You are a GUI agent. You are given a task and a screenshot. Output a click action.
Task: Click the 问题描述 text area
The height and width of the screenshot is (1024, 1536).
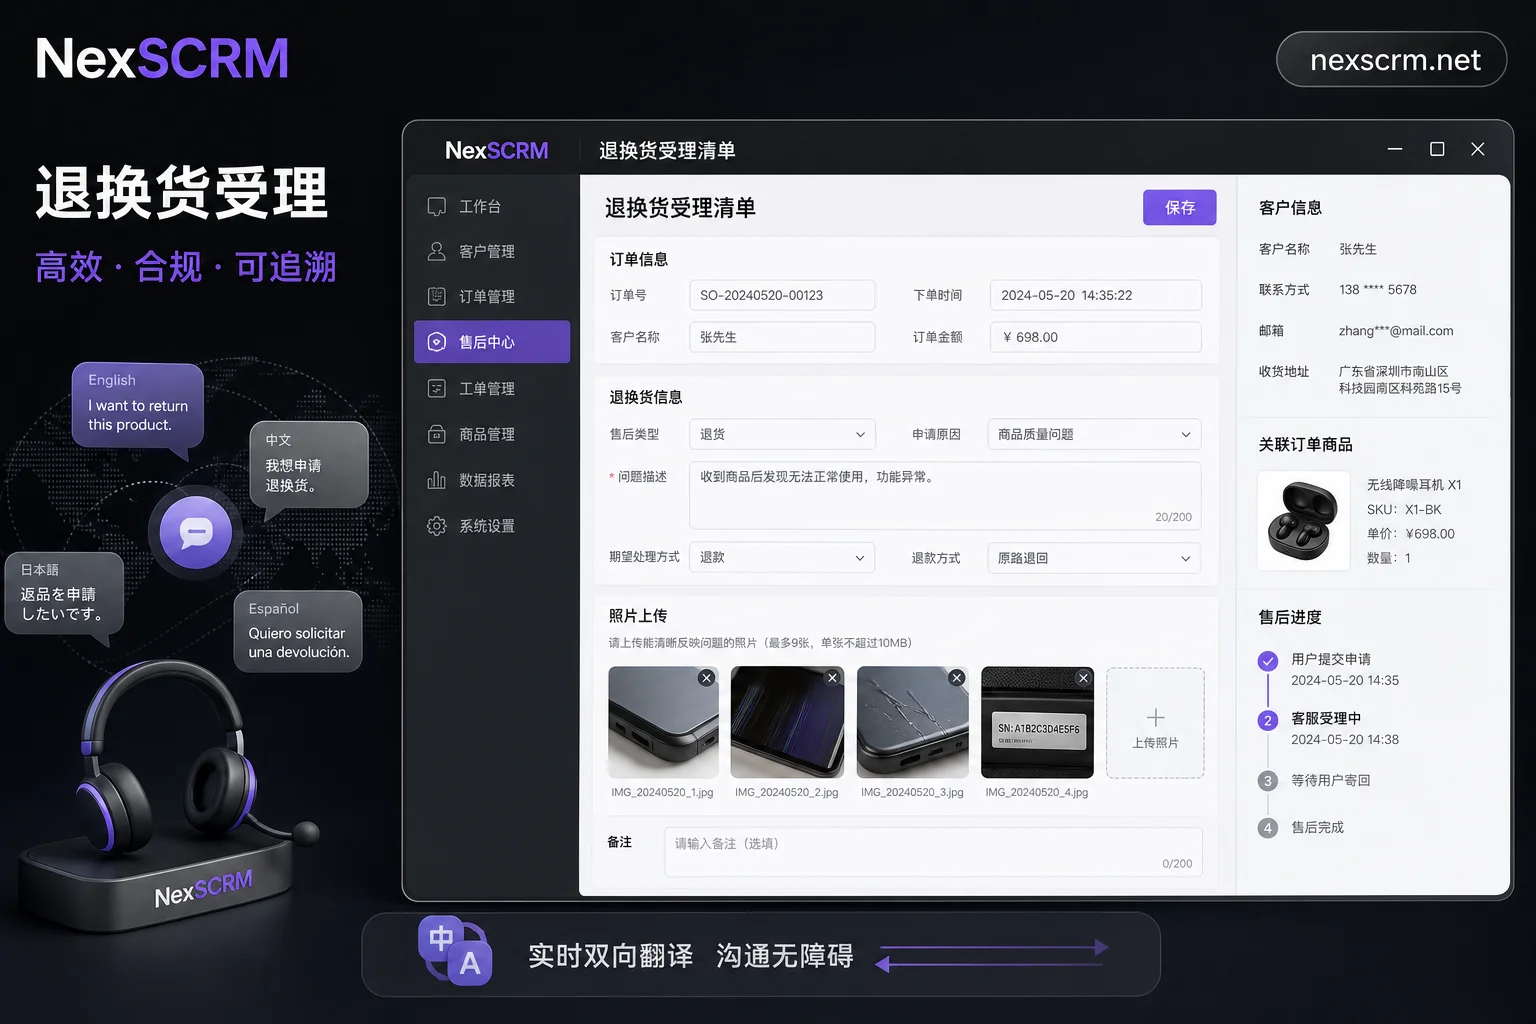pyautogui.click(x=945, y=495)
